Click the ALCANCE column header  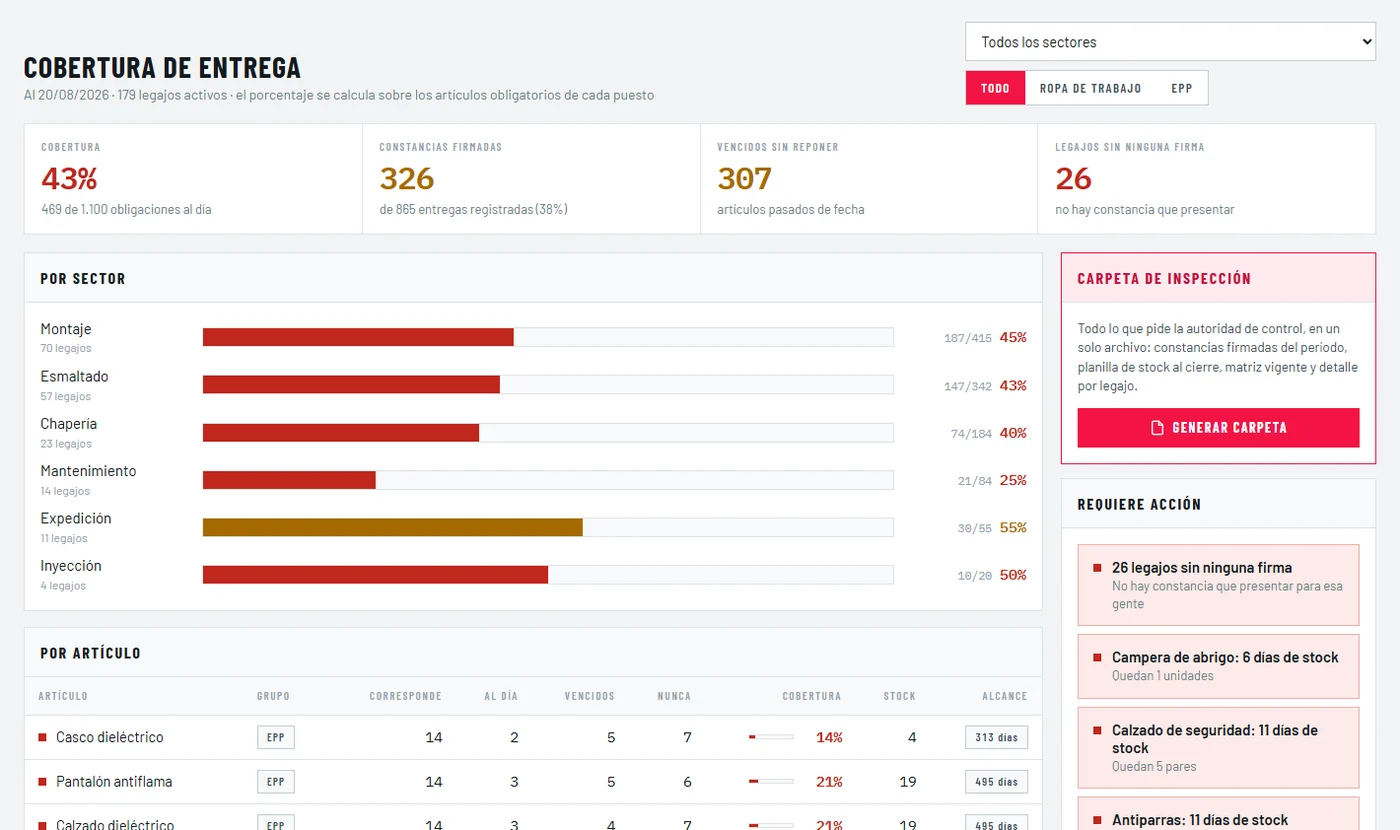1004,696
